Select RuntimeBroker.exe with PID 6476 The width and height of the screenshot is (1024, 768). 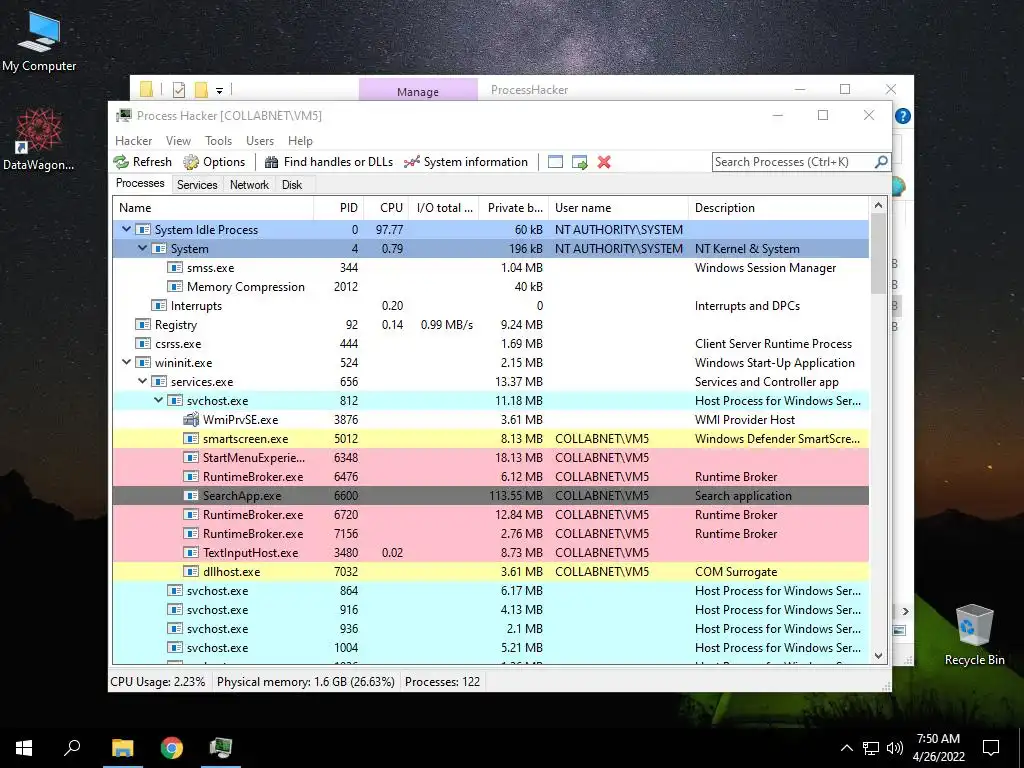click(490, 477)
